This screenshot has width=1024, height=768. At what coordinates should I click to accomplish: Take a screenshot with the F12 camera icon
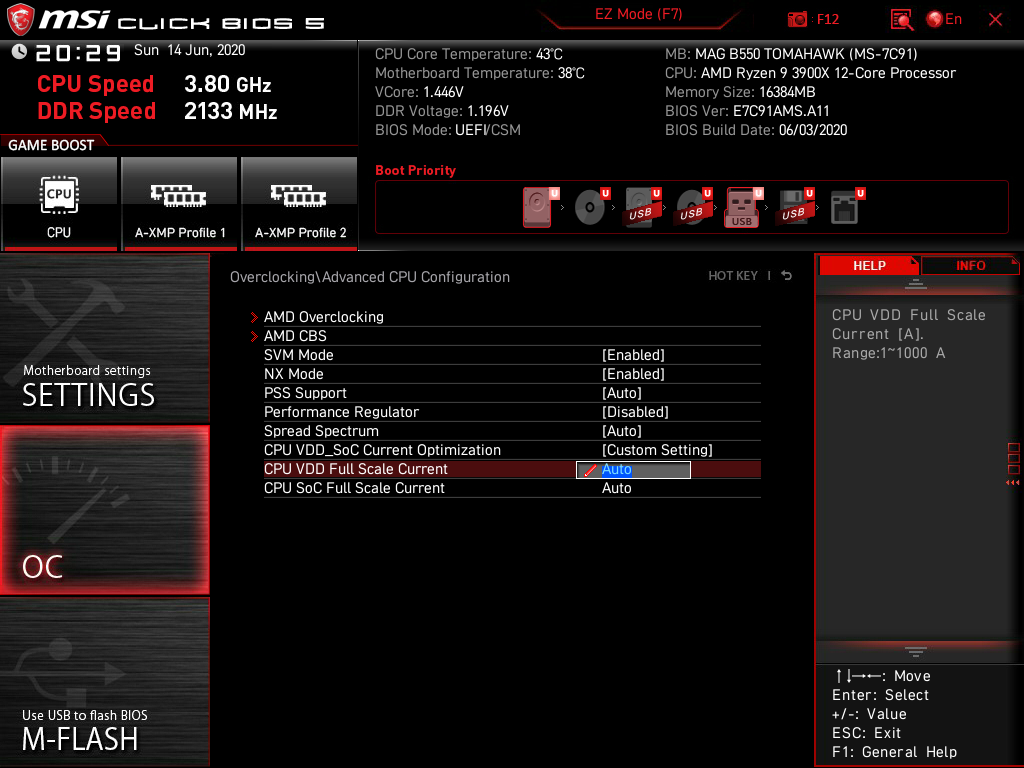point(797,20)
